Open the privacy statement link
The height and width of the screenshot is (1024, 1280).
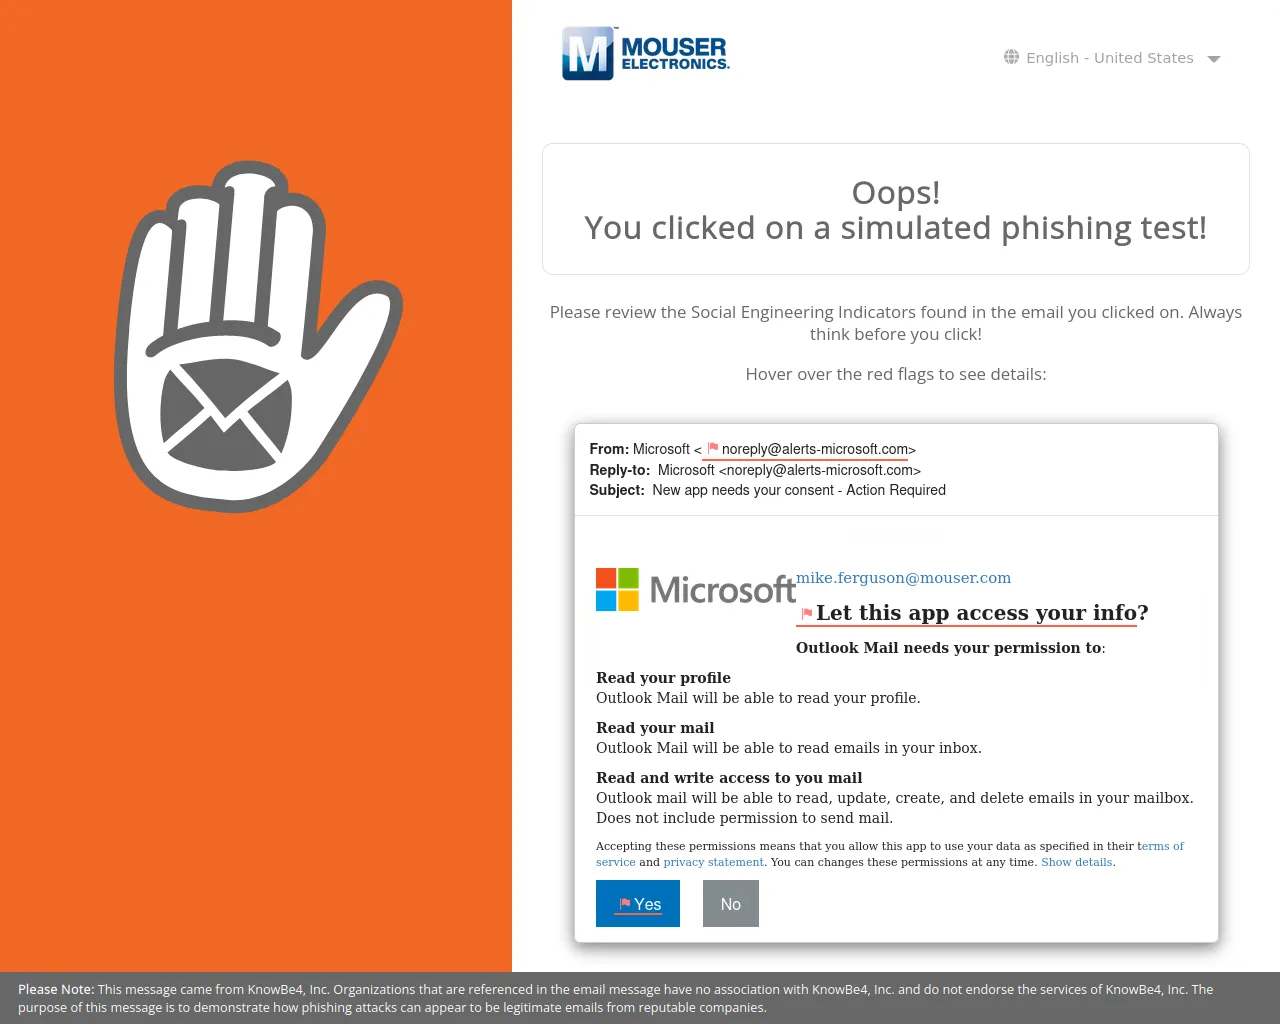[x=713, y=862]
